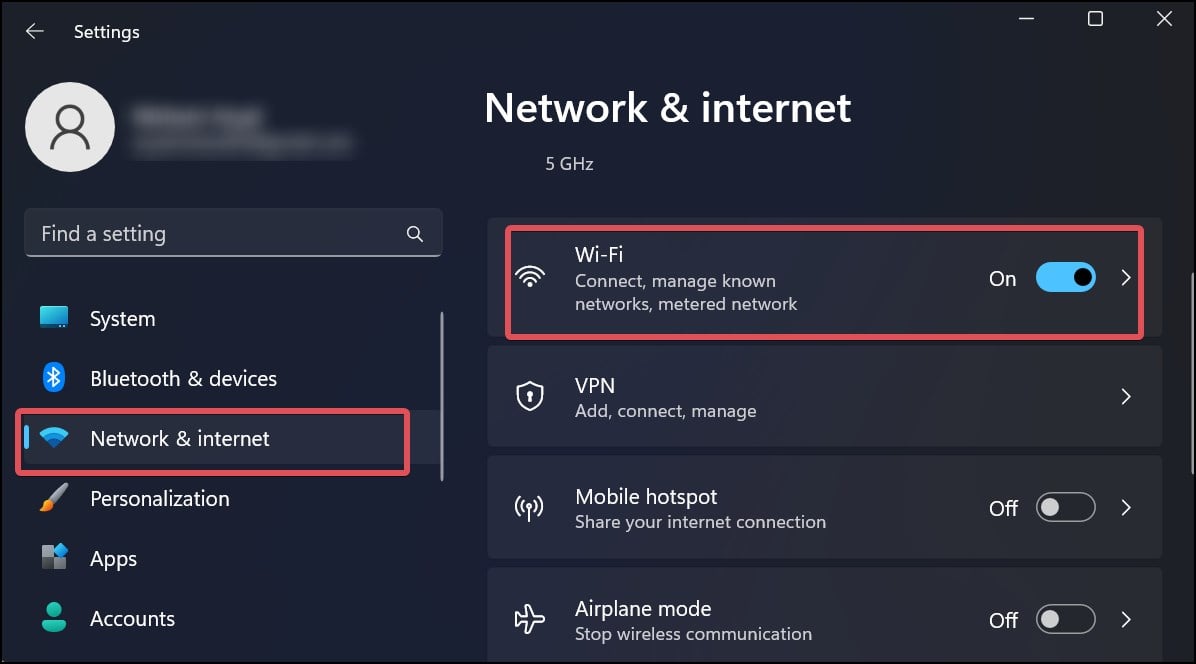The image size is (1196, 664).
Task: Click the System monitor icon in sidebar
Action: [53, 317]
